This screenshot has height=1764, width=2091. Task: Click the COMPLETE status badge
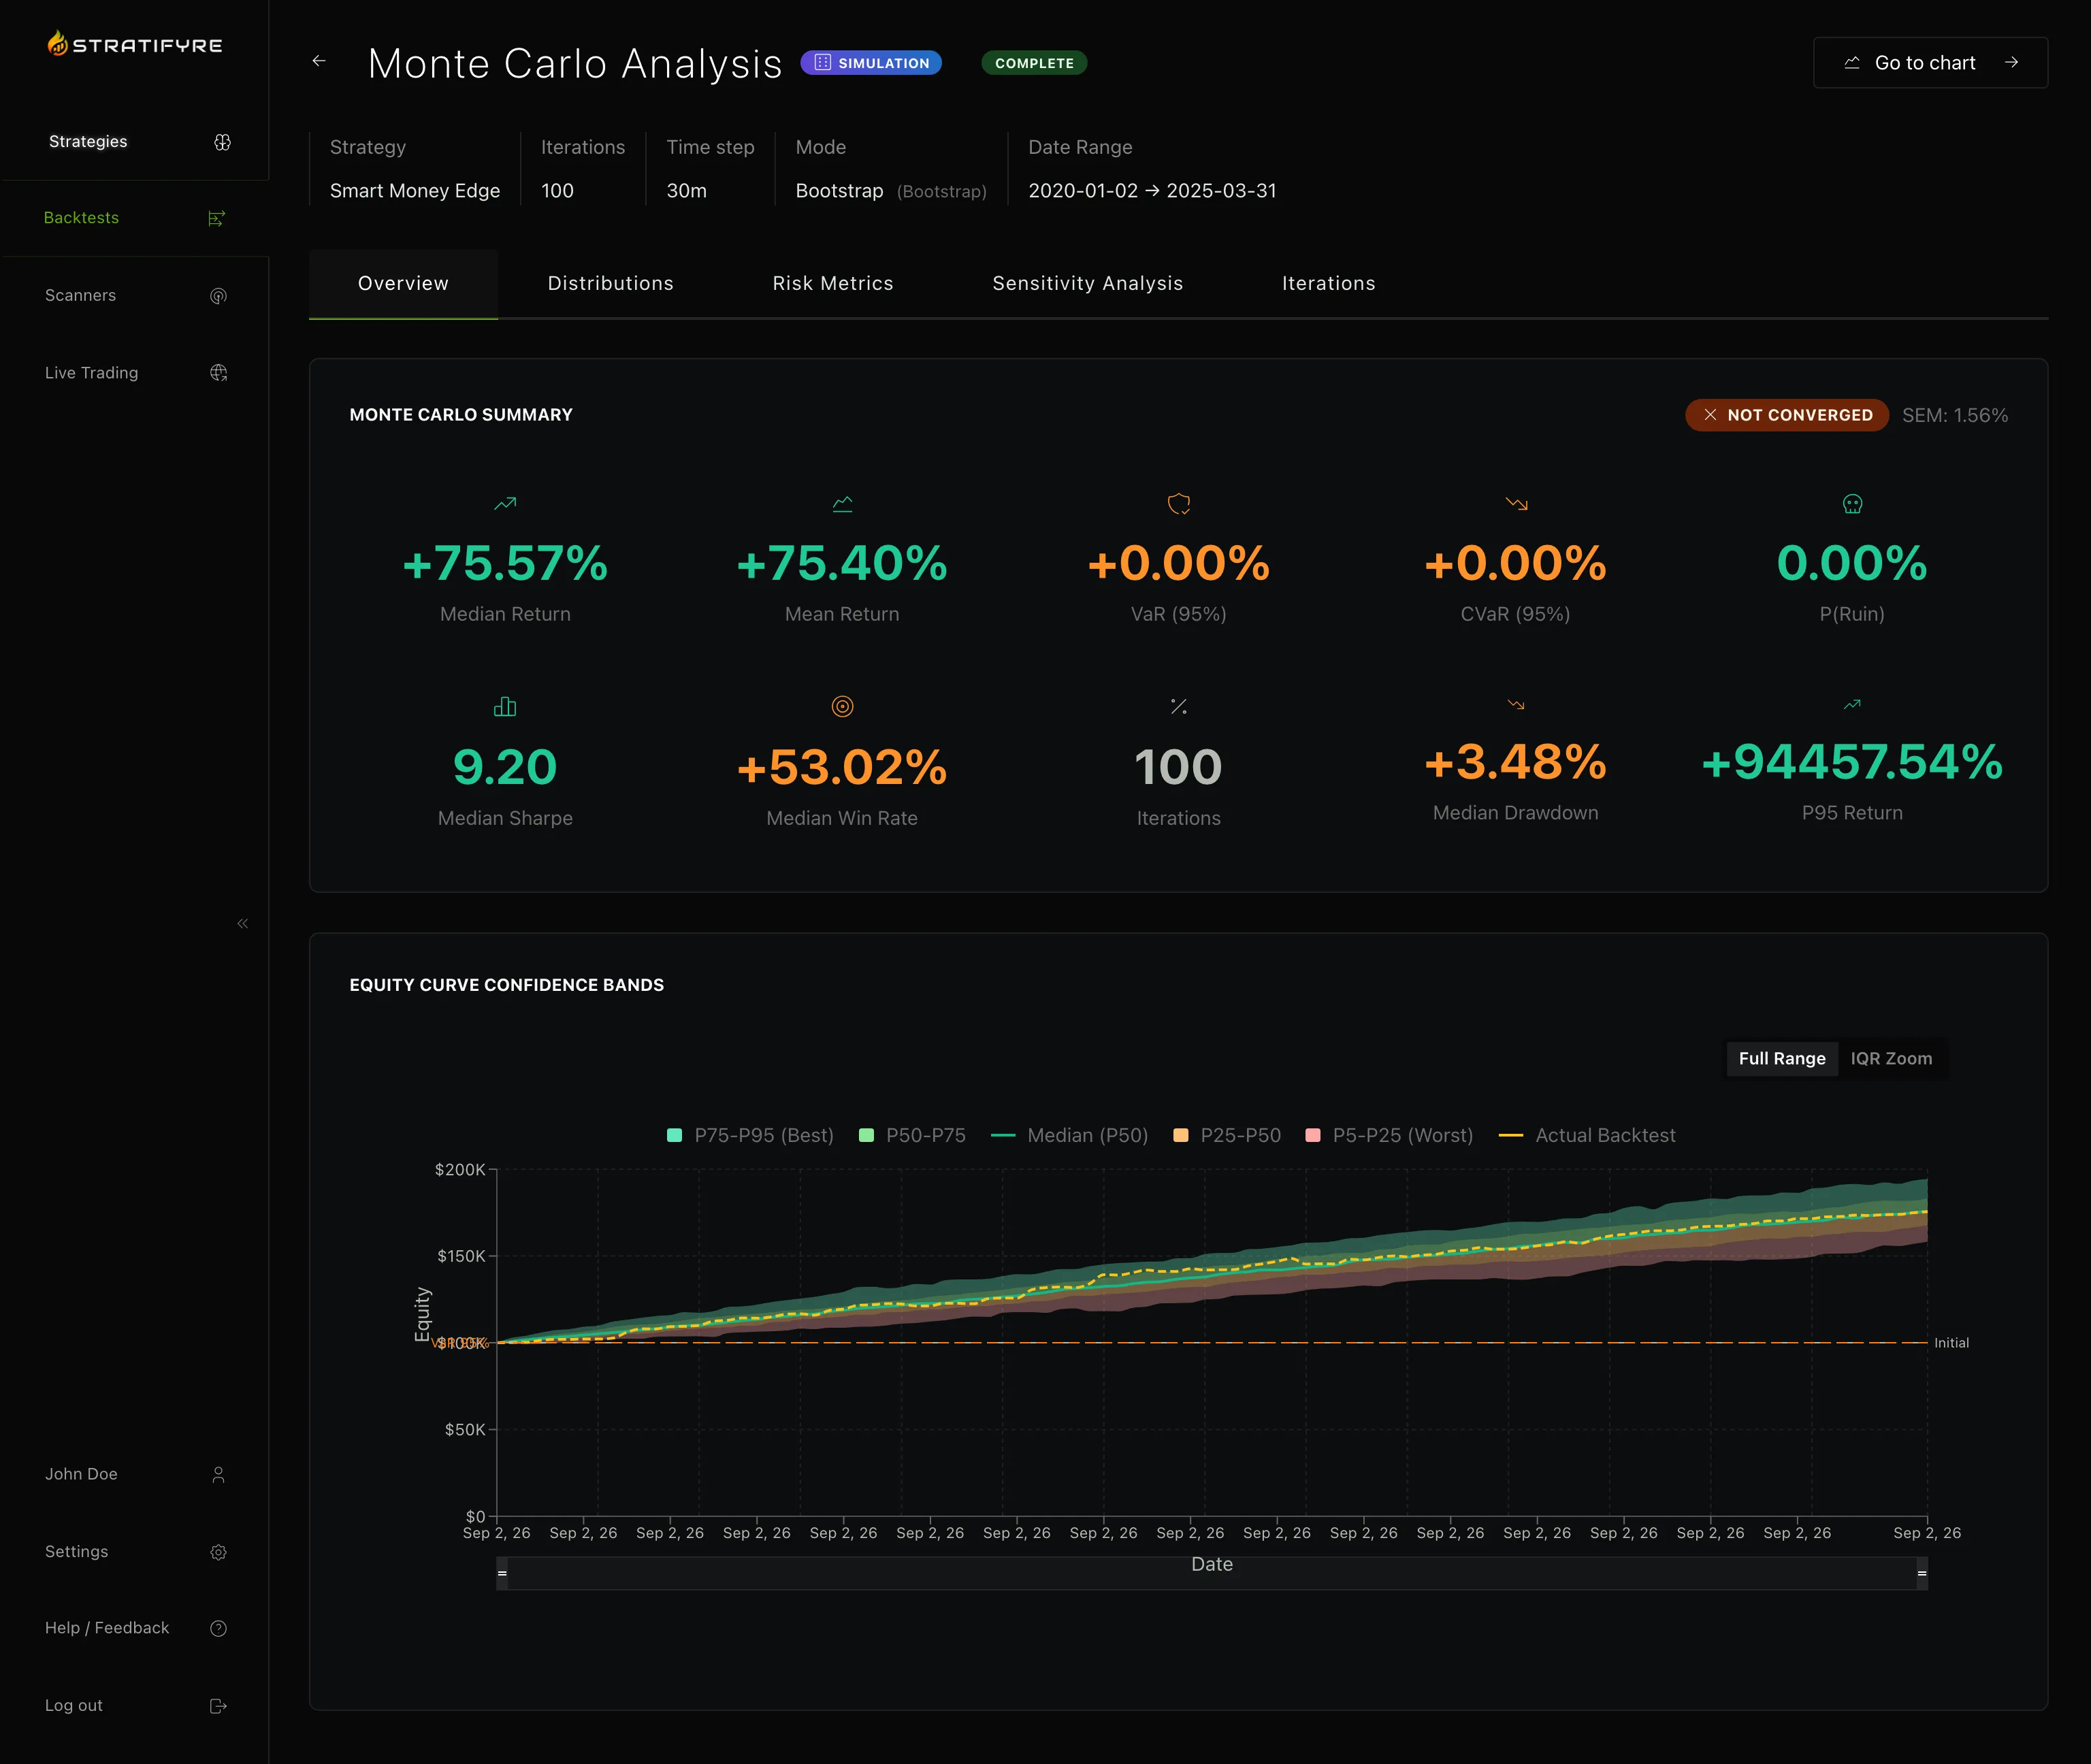pos(1034,62)
